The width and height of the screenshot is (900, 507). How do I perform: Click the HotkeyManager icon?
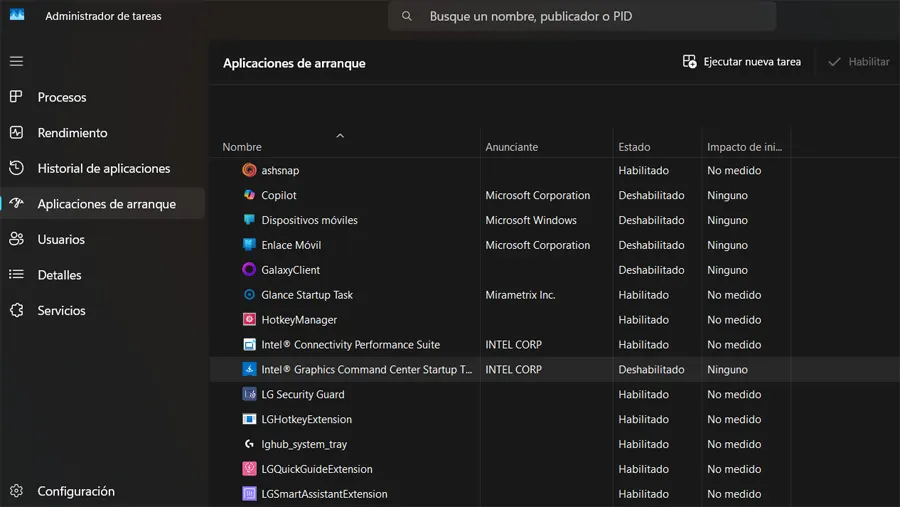(249, 319)
